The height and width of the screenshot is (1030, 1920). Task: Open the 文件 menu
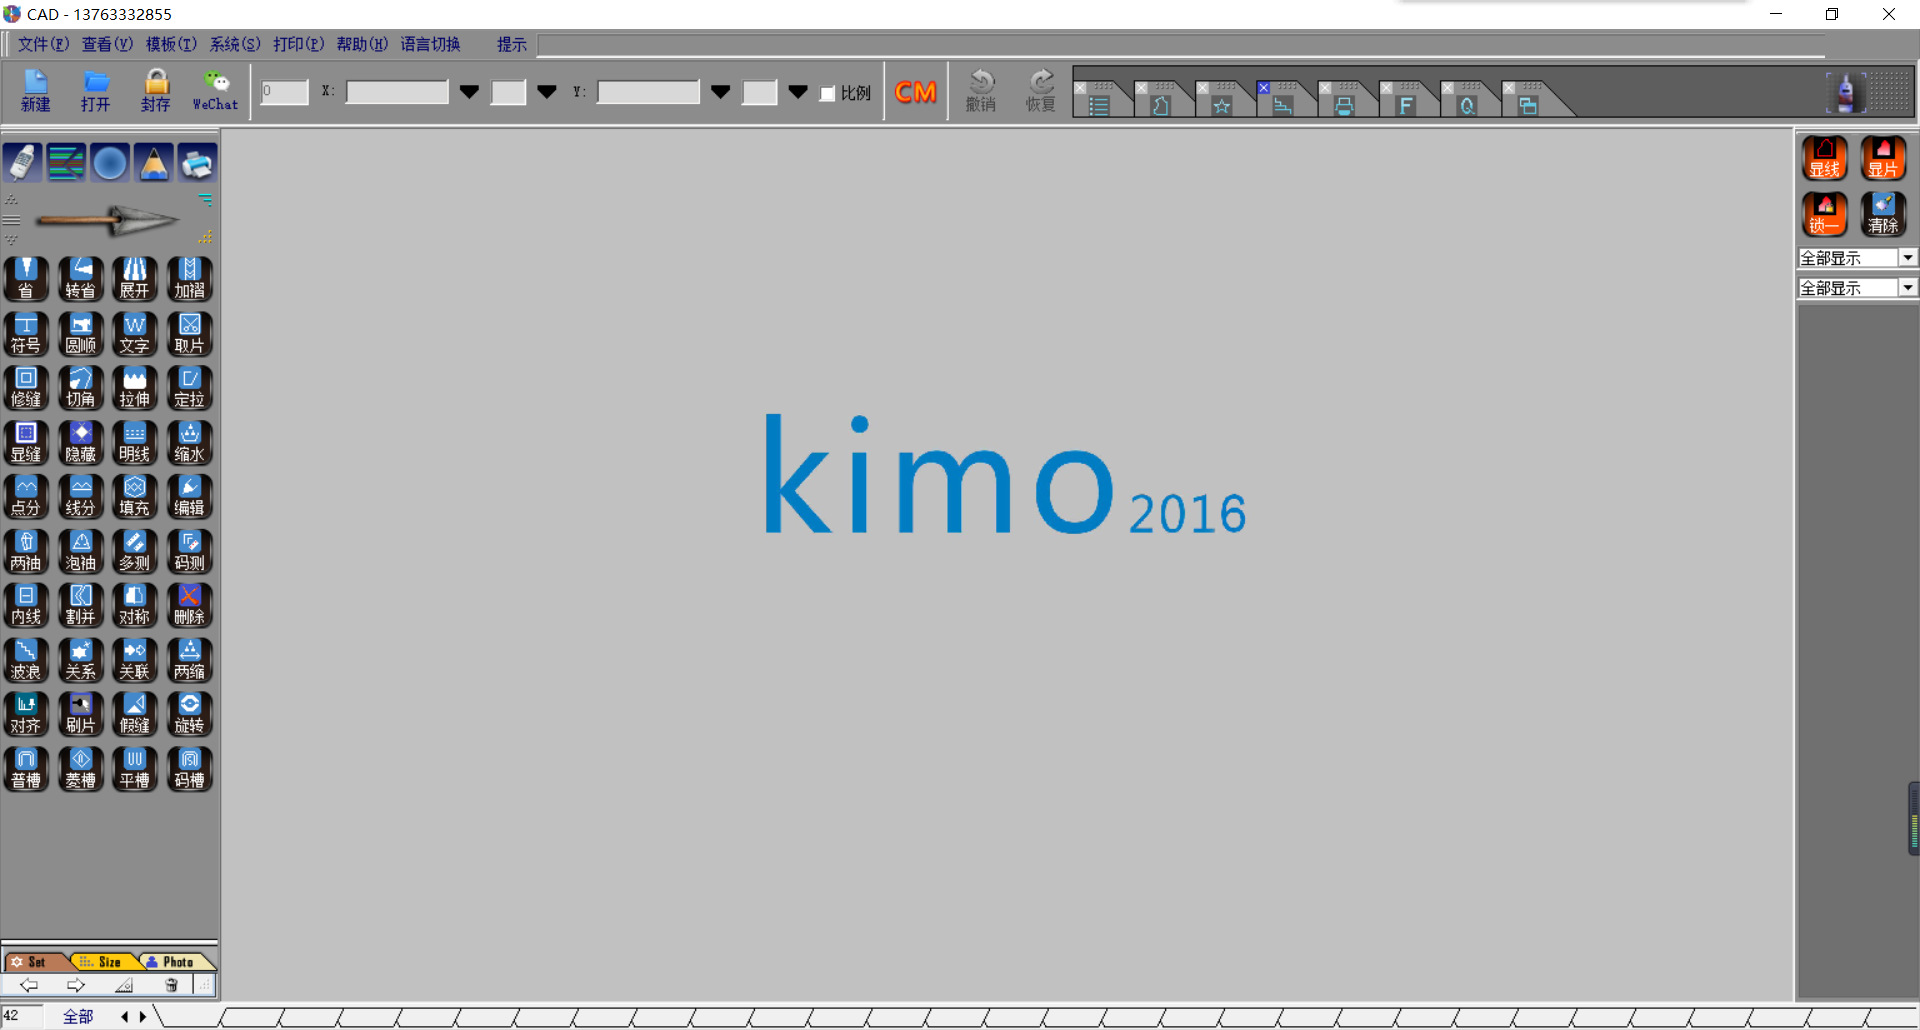(x=43, y=44)
